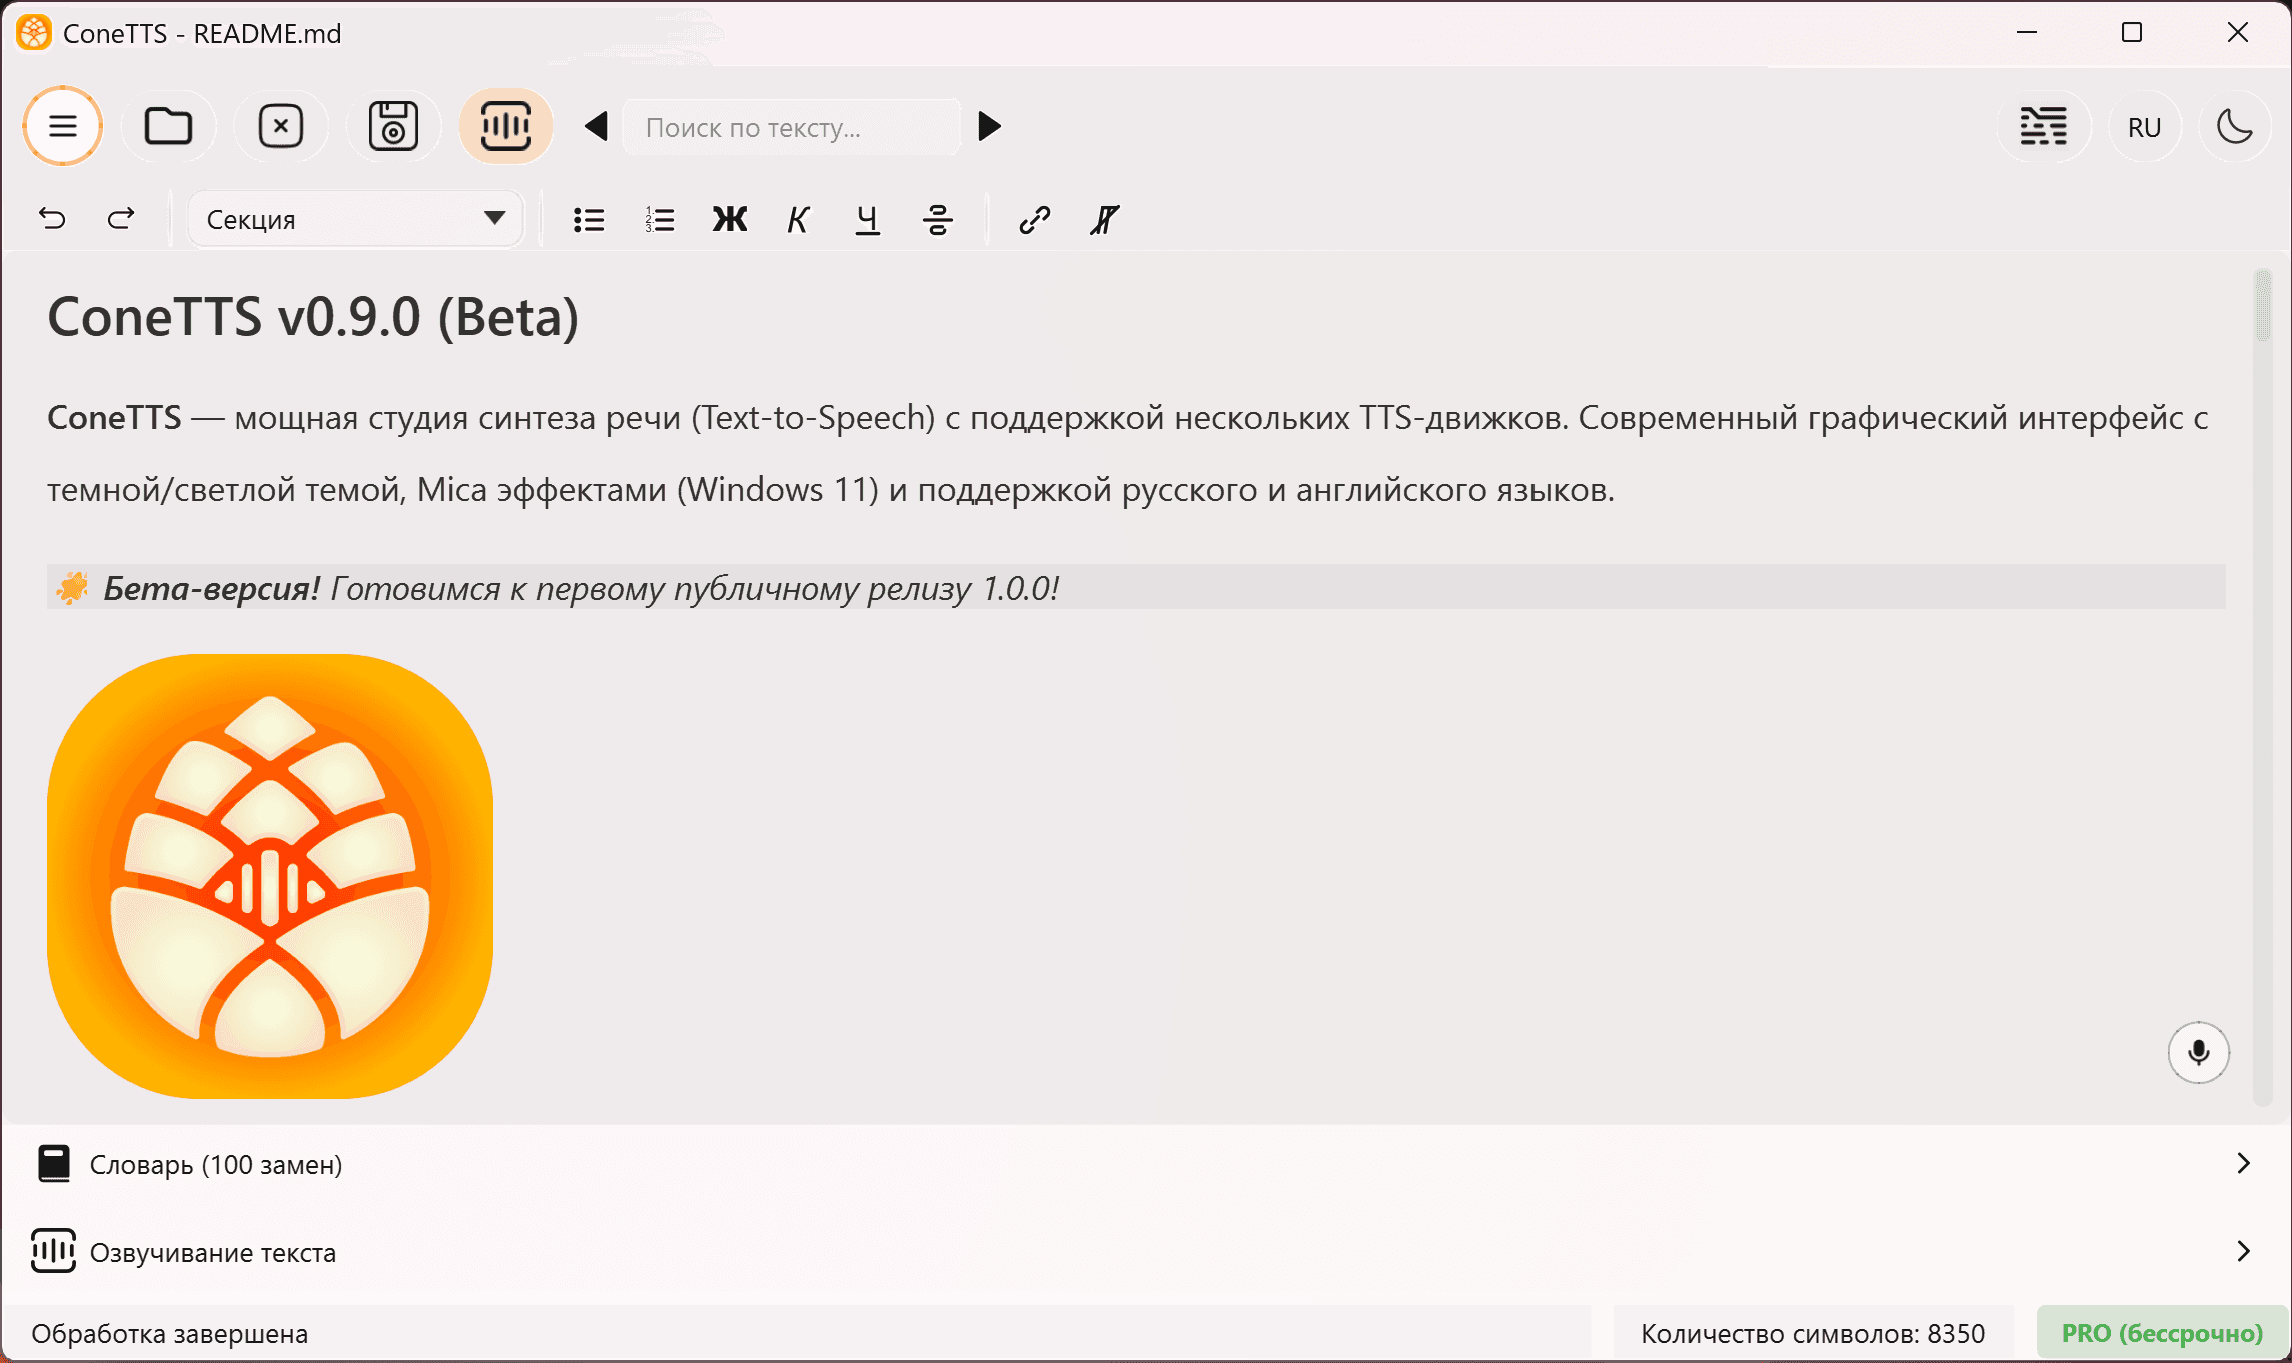The image size is (2292, 1363).
Task: Open the text comparison icon near RU
Action: click(x=2043, y=126)
